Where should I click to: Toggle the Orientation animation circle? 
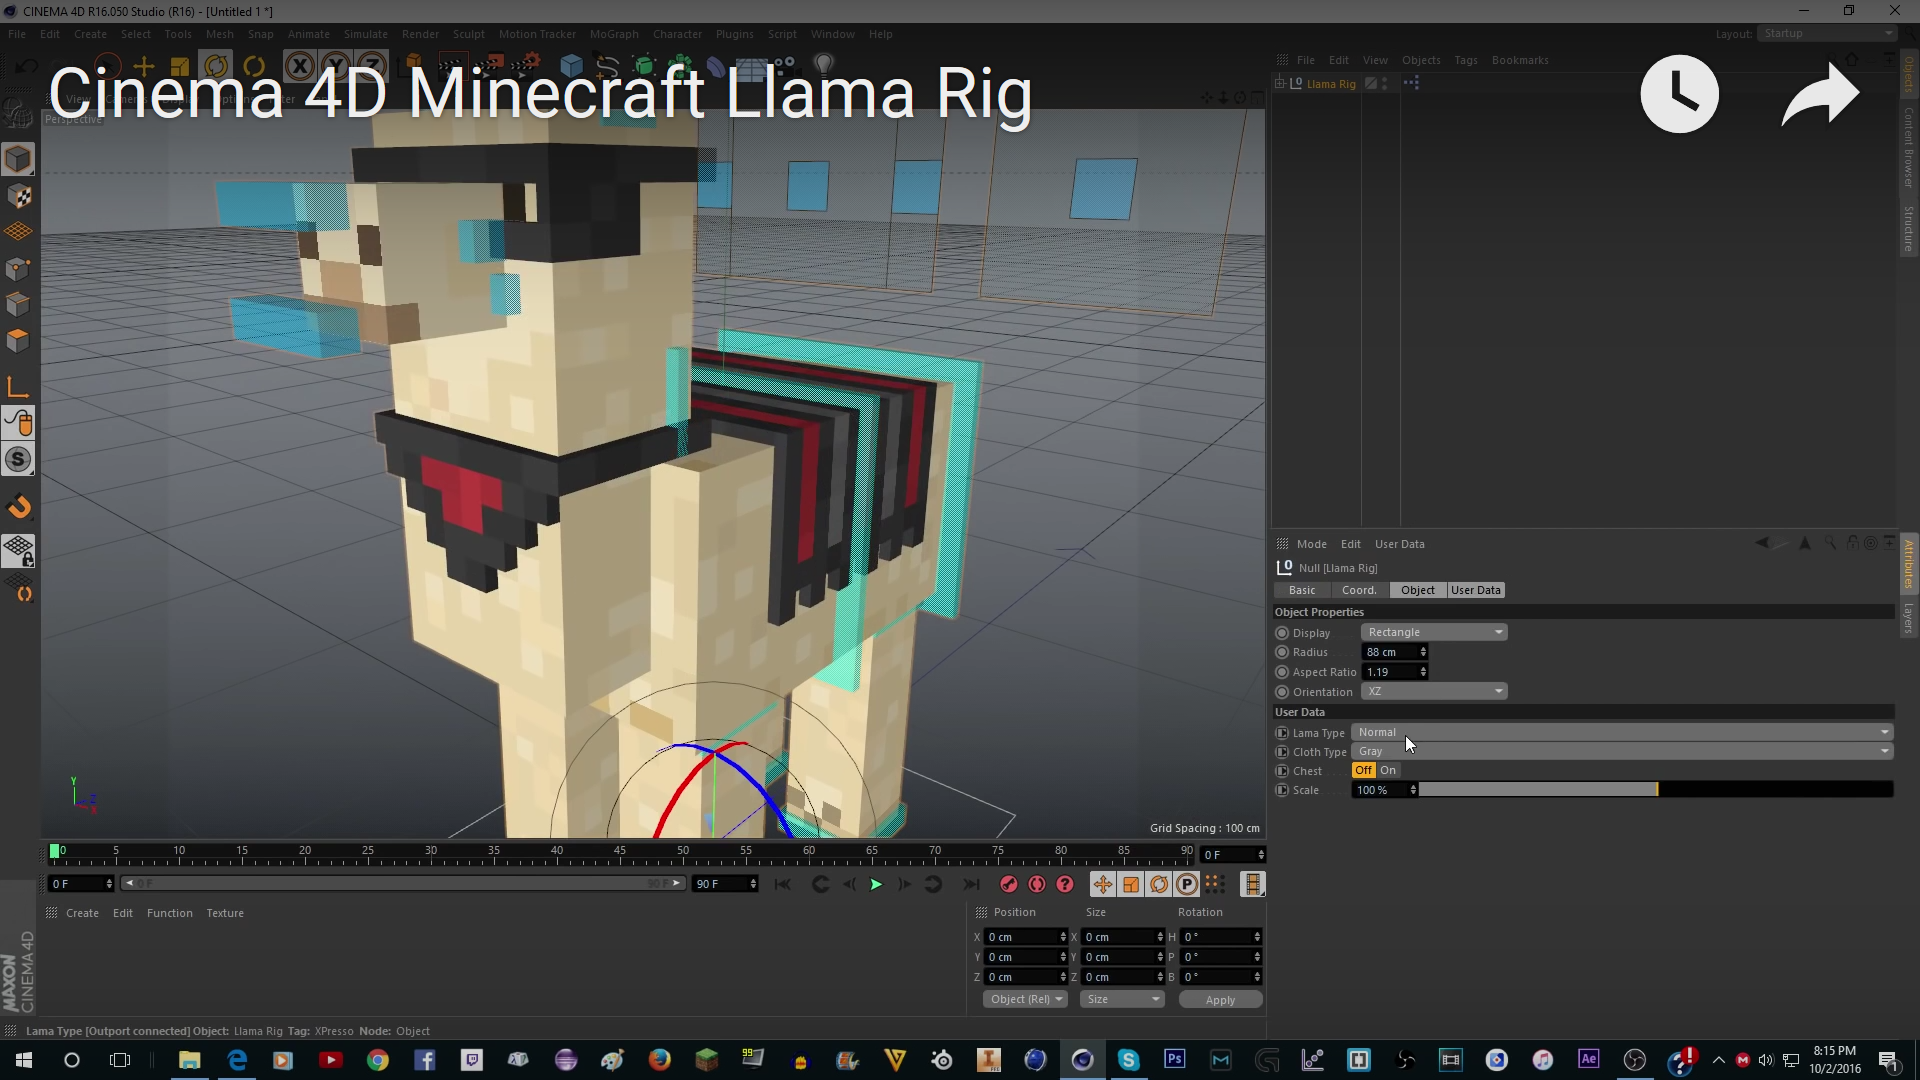click(x=1282, y=692)
